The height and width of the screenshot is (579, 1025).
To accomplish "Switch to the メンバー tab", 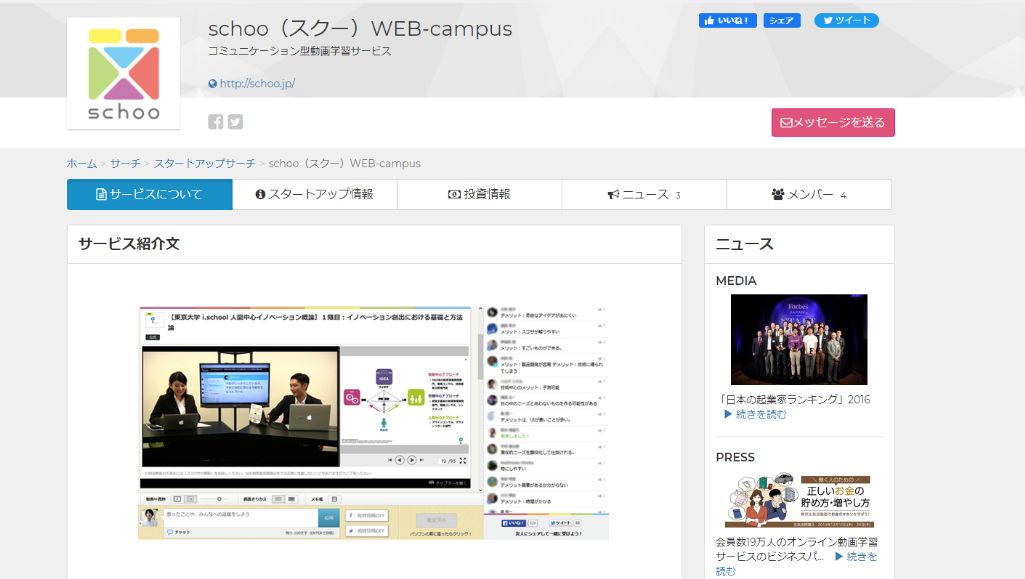I will pos(809,194).
